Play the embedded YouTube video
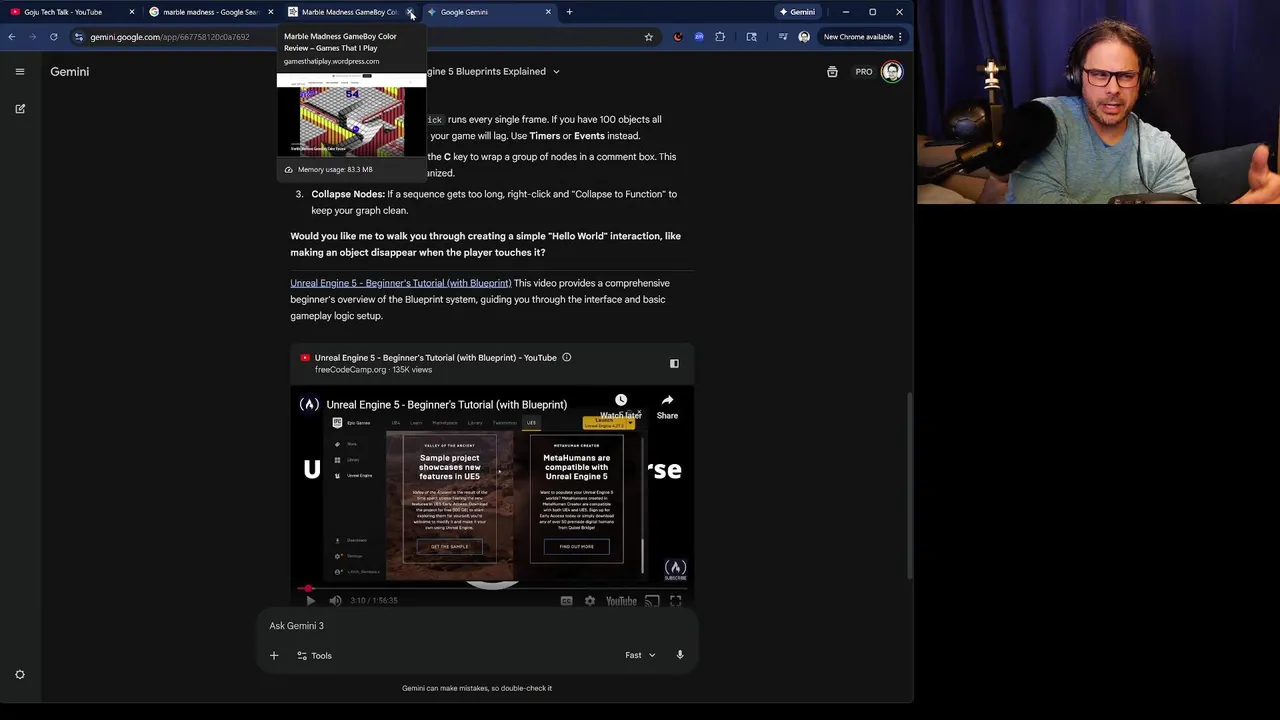 [x=310, y=601]
